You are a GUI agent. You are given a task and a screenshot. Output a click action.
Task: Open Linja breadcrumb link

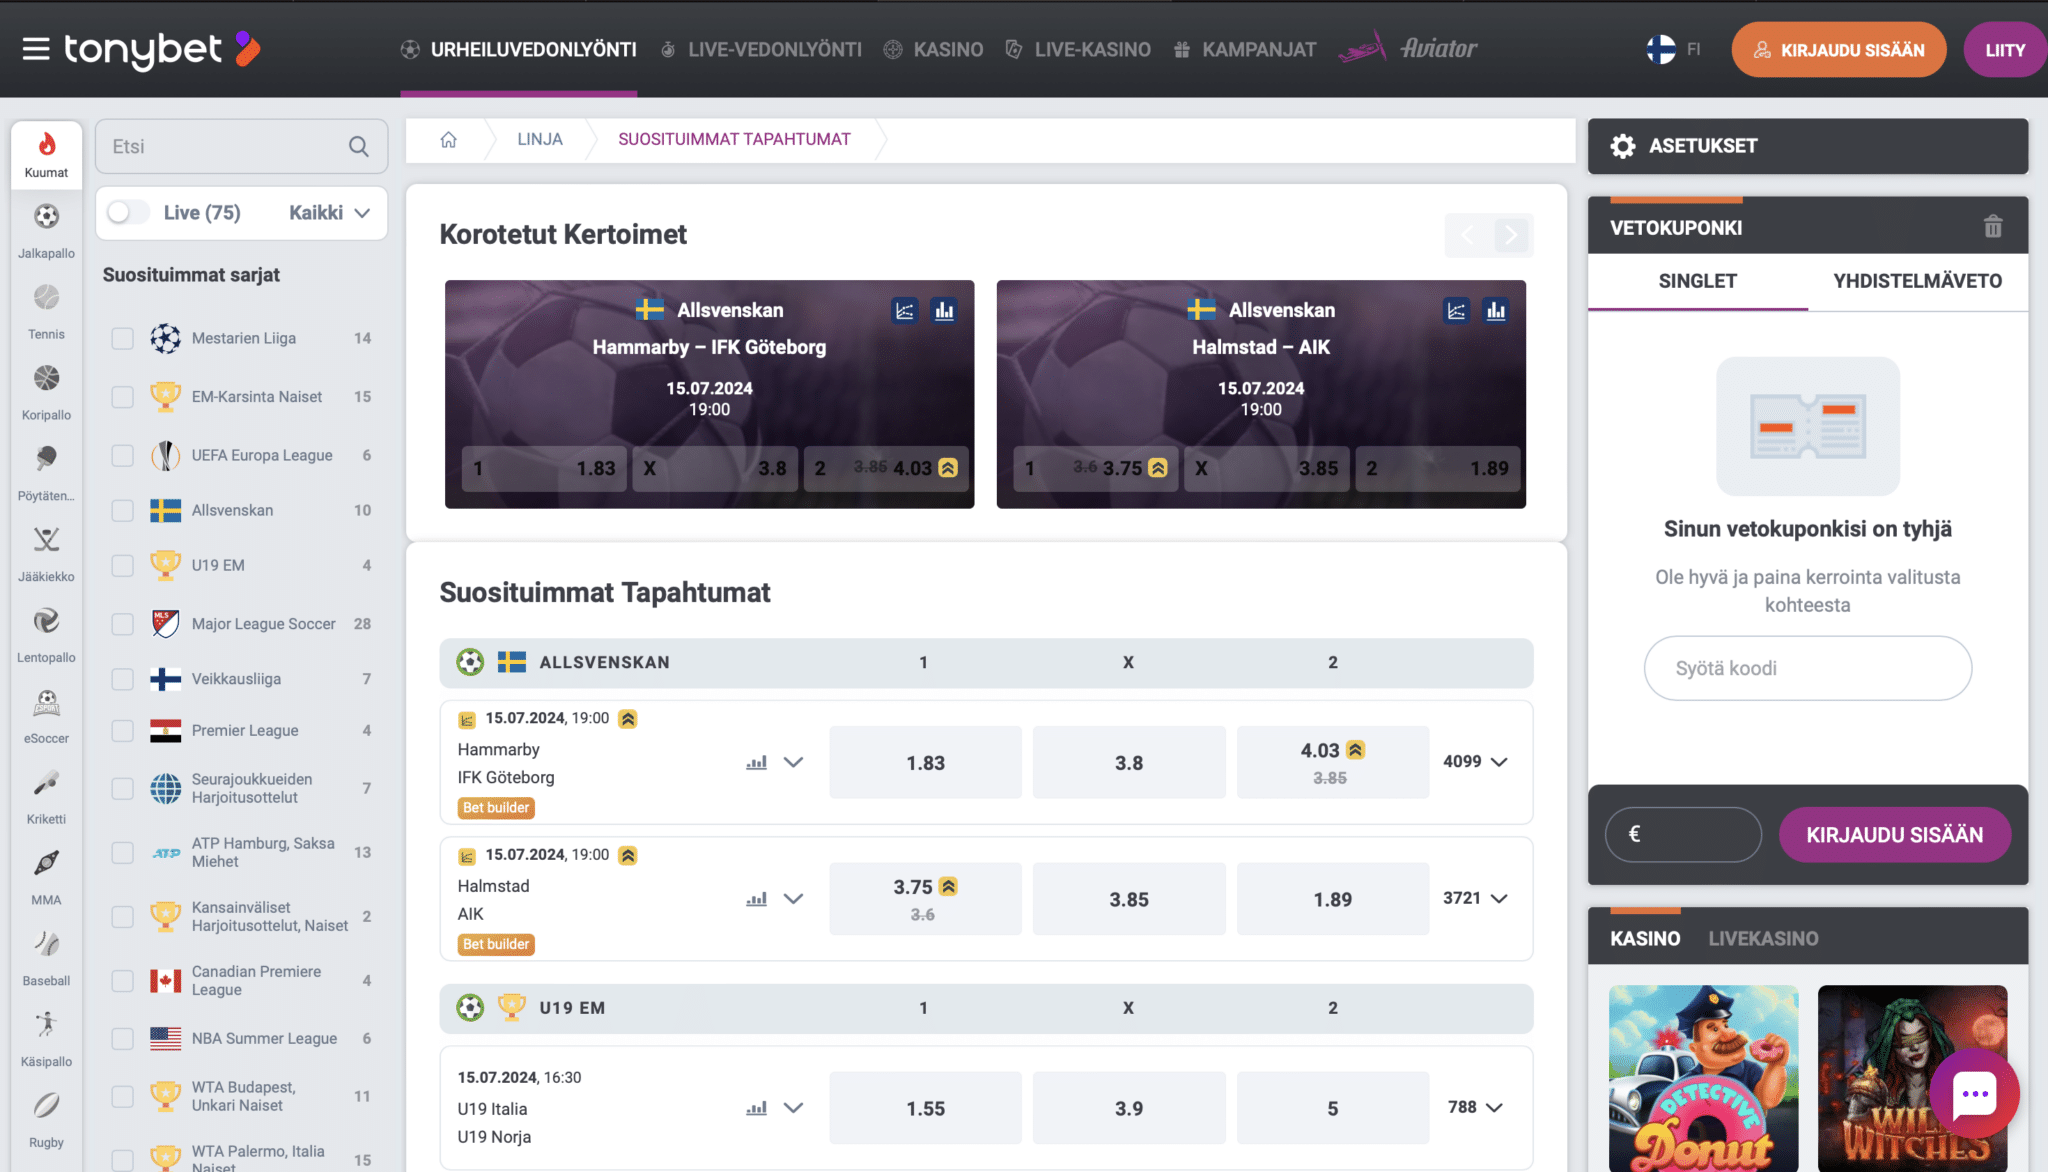pos(539,140)
